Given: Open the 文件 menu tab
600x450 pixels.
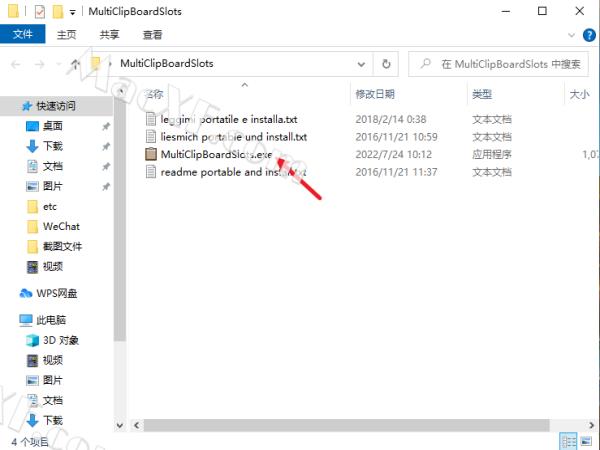Looking at the screenshot, I should (23, 34).
